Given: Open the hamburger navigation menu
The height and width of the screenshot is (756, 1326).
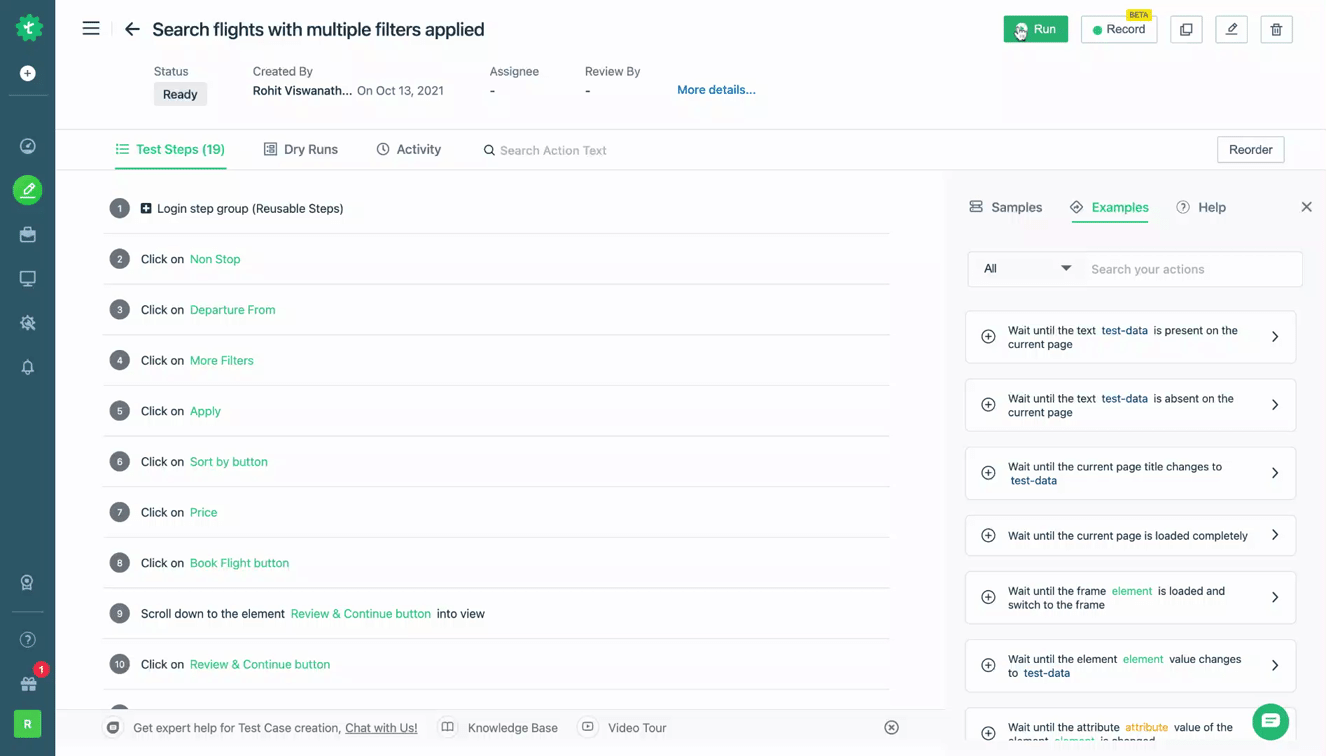Looking at the screenshot, I should [91, 28].
